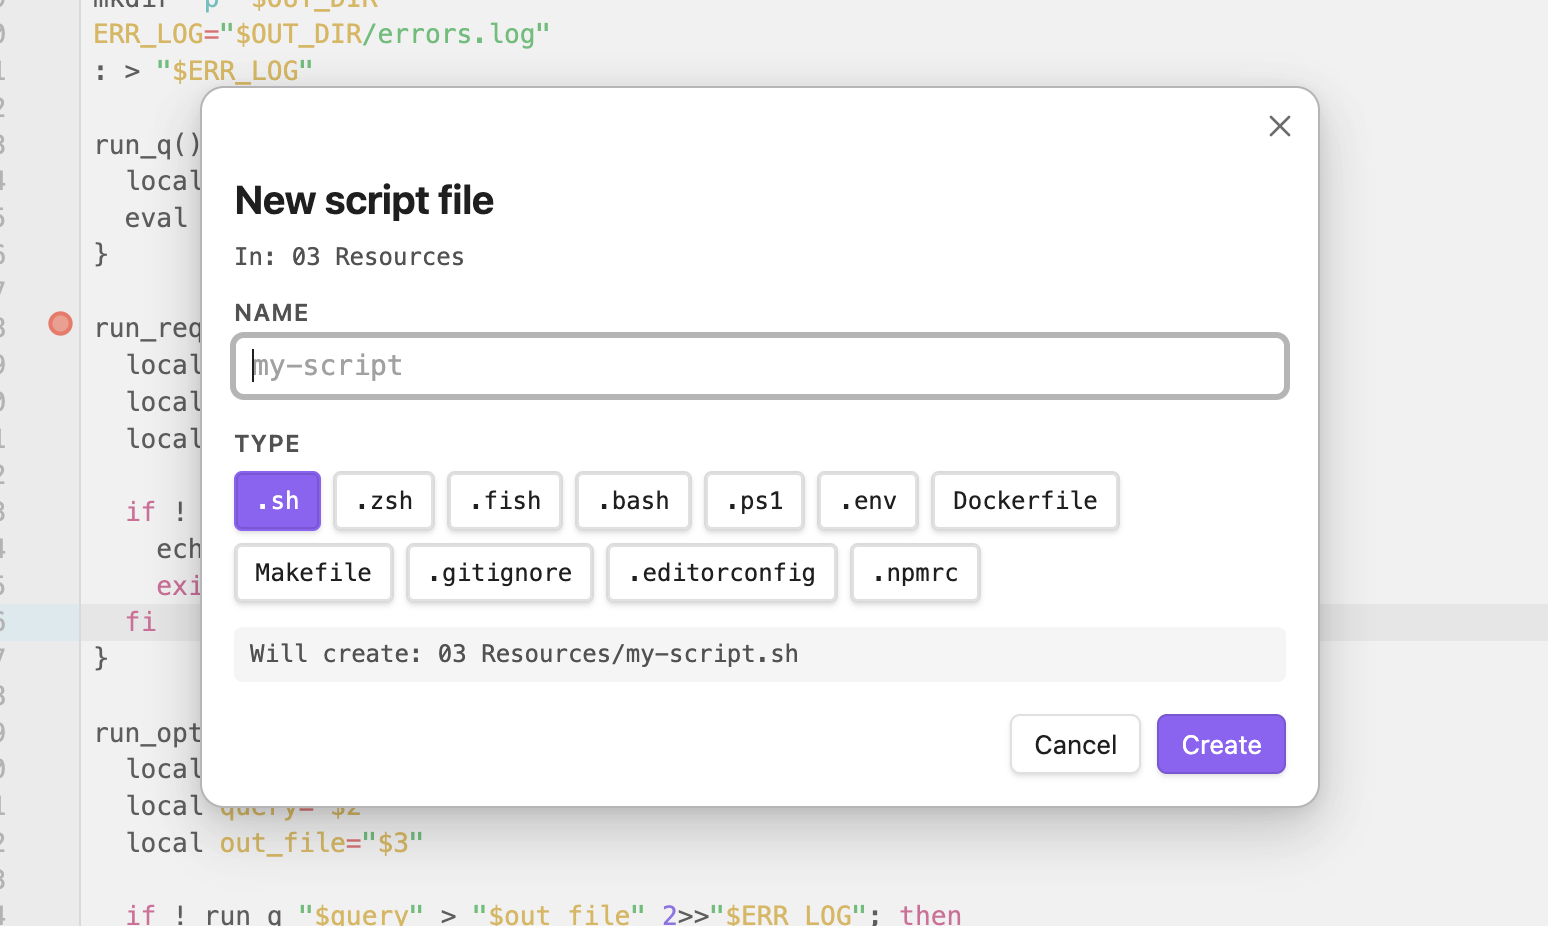Cancel the new script dialog
1548x926 pixels.
tap(1075, 744)
